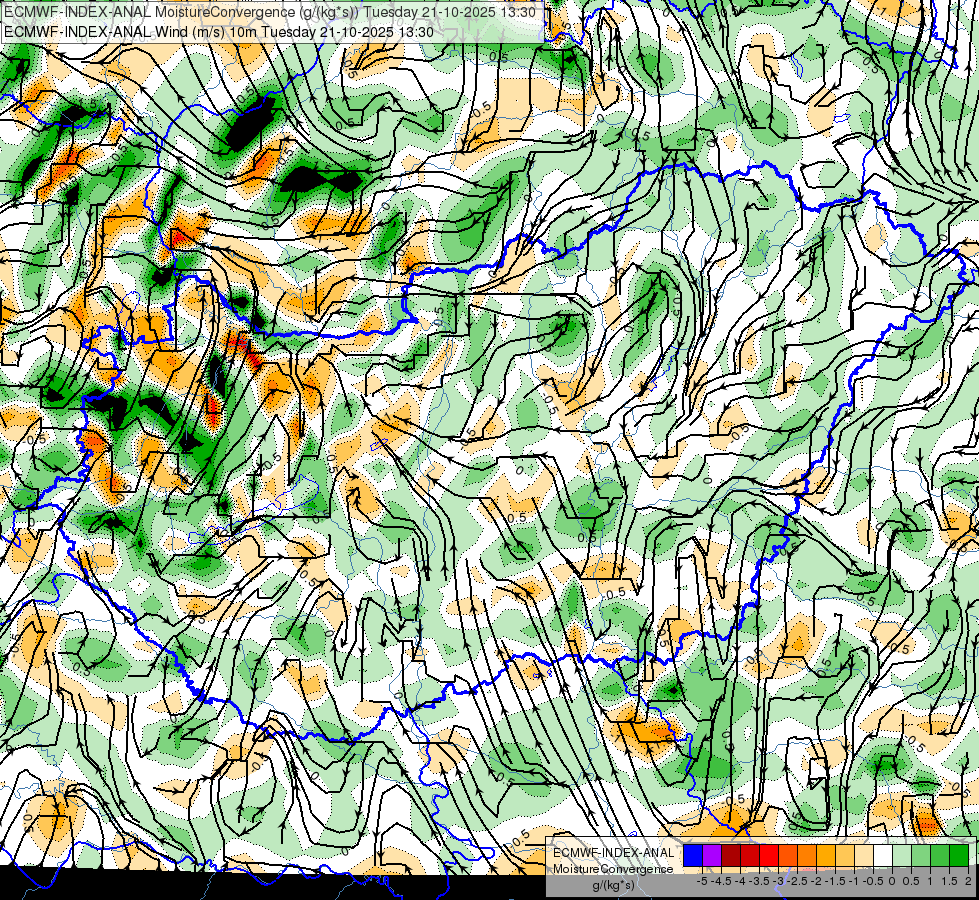Click the Wind (m/s) 10m title line
This screenshot has width=979, height=900.
pos(219,32)
